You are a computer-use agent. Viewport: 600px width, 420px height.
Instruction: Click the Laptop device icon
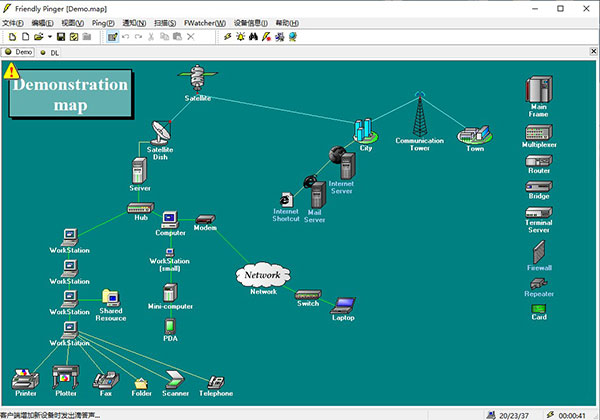(343, 304)
